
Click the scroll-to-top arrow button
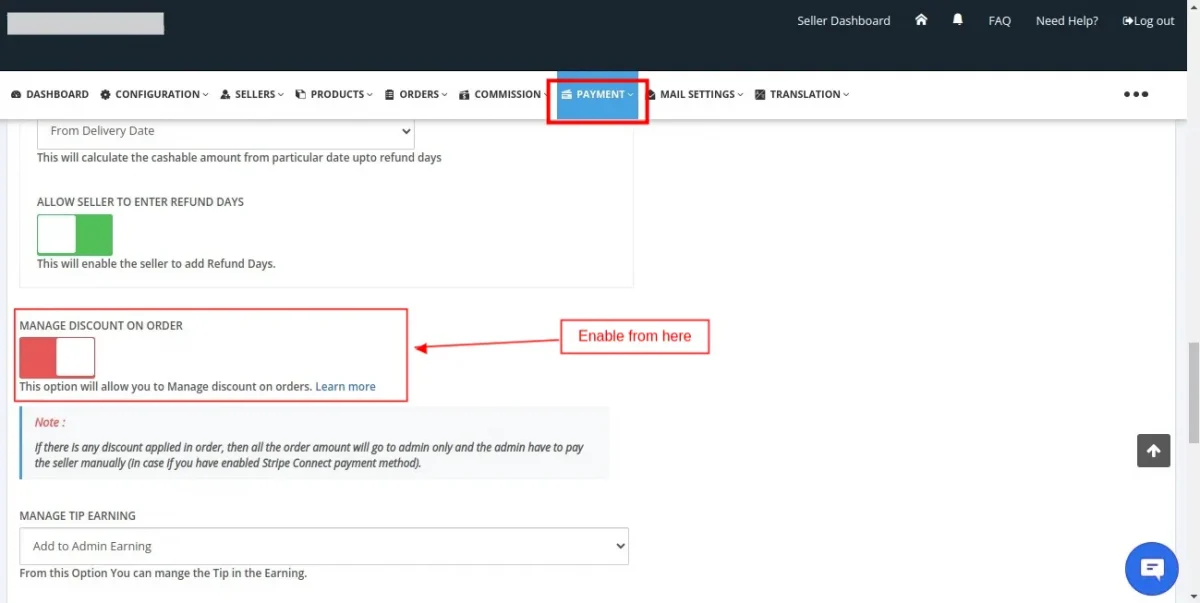[x=1153, y=451]
